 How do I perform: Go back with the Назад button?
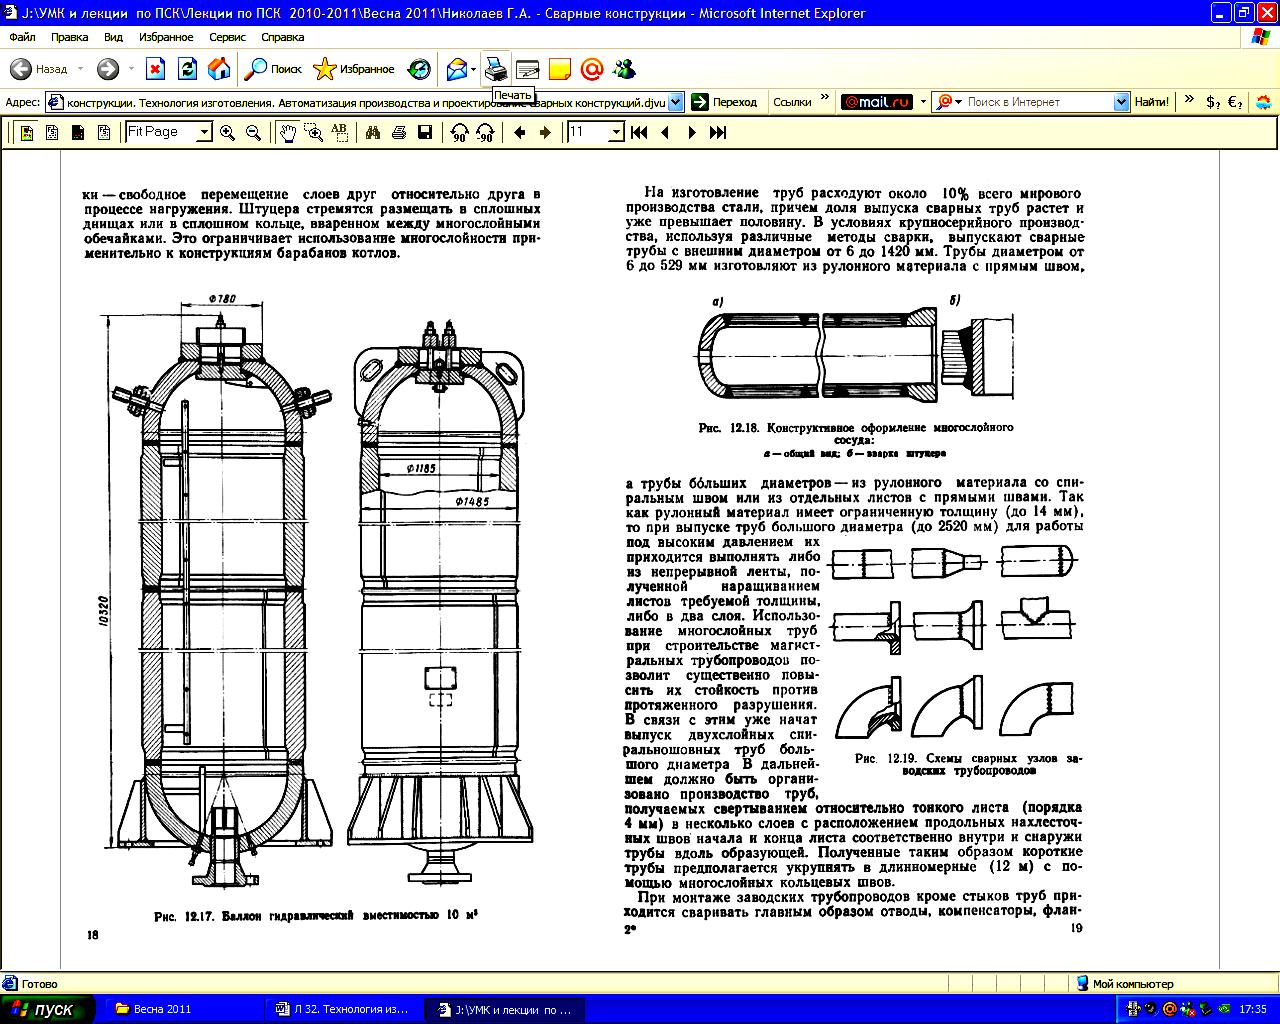[40, 69]
